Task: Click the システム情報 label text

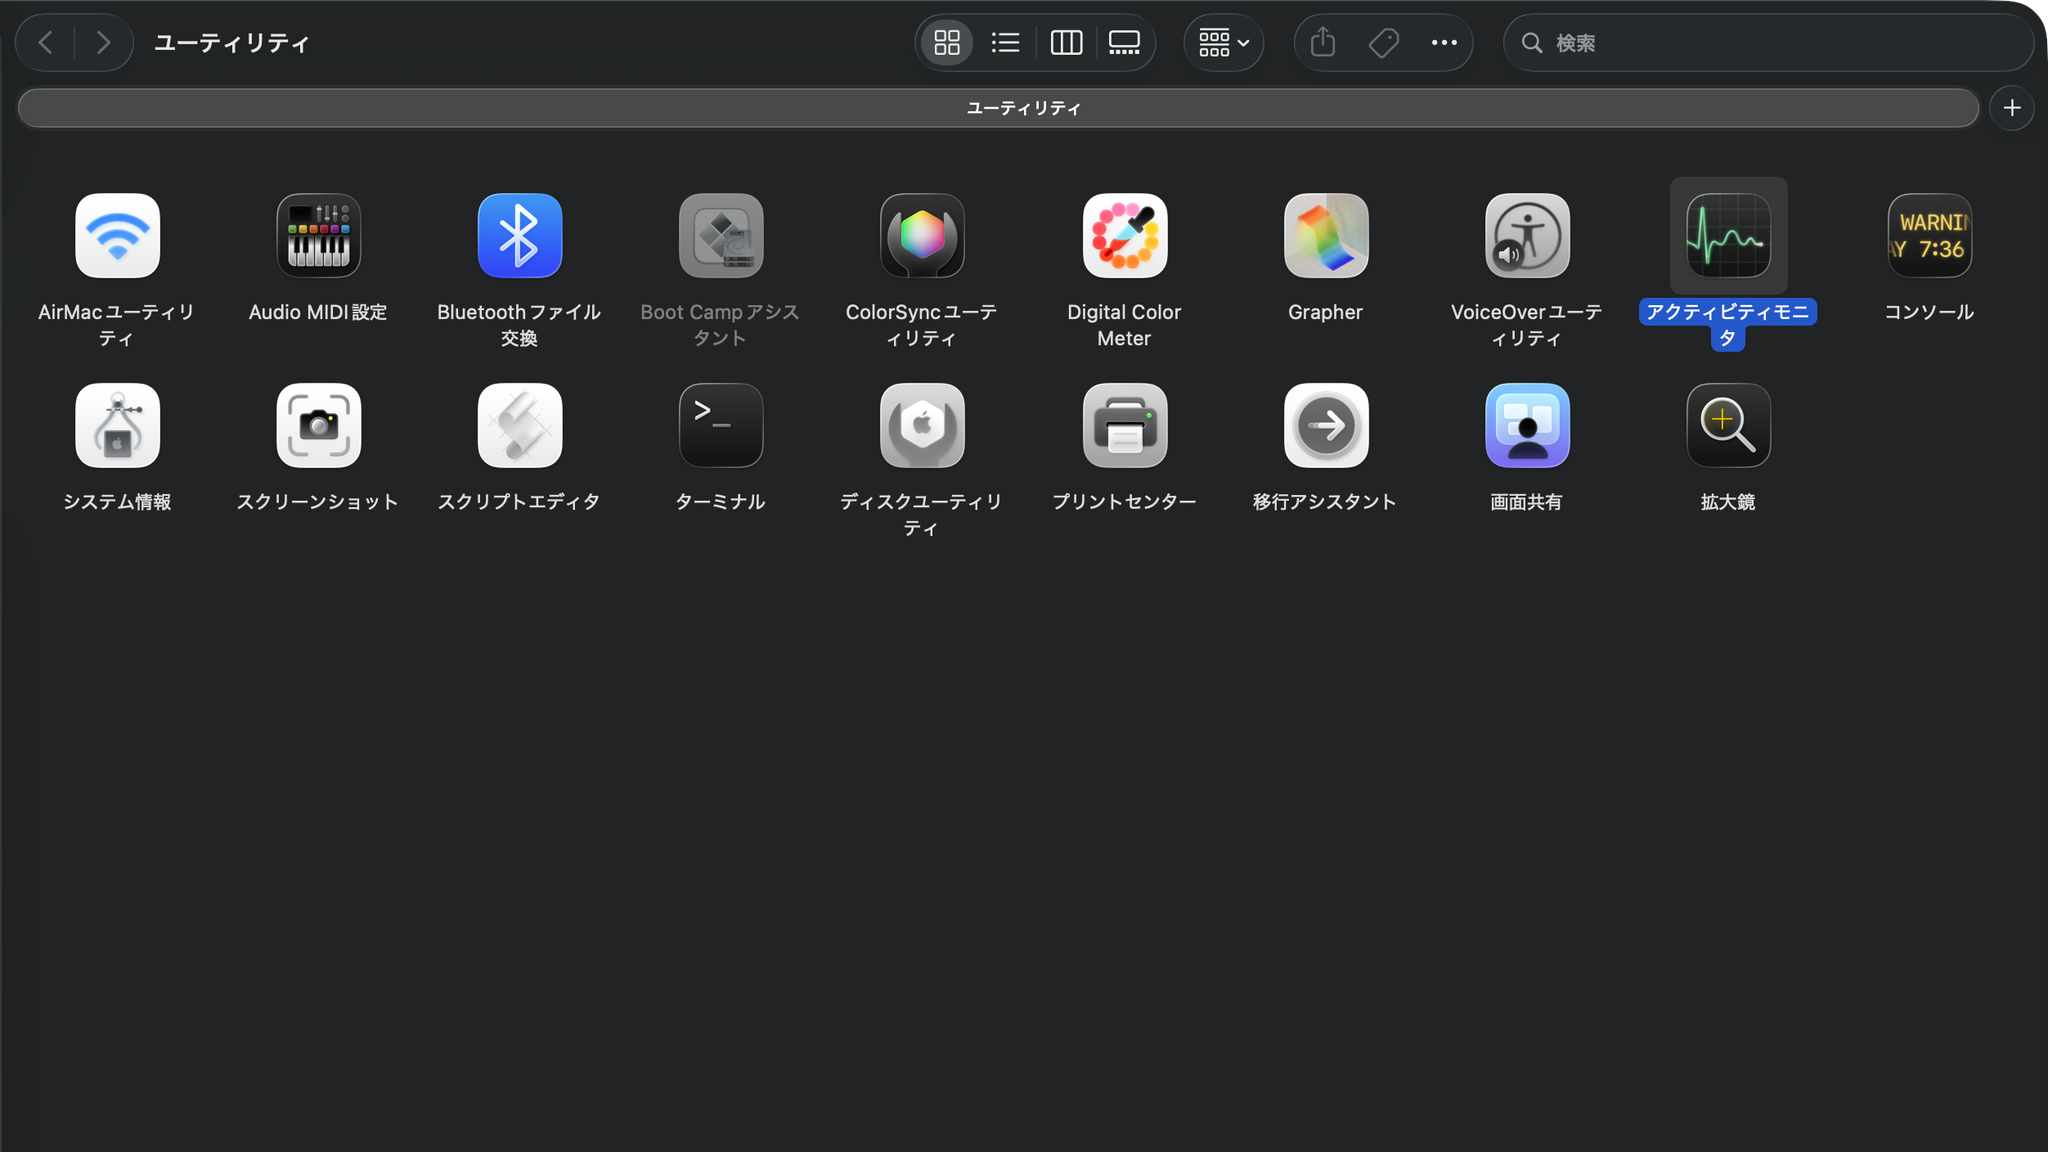Action: tap(117, 502)
